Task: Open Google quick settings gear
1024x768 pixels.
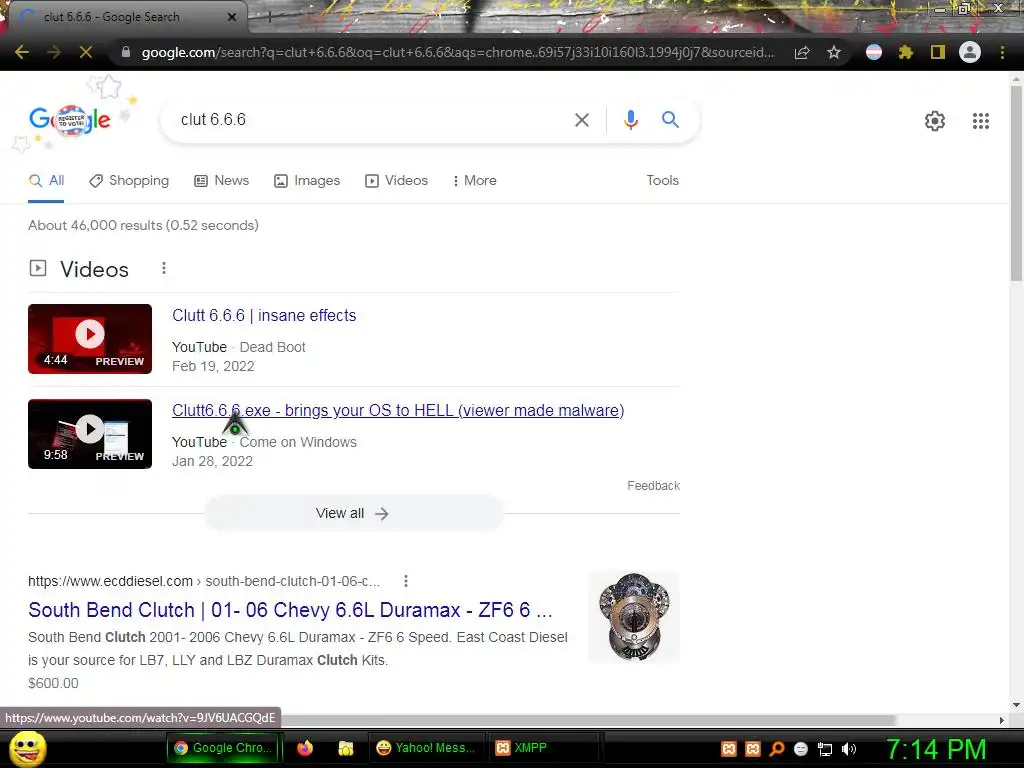Action: click(x=935, y=121)
